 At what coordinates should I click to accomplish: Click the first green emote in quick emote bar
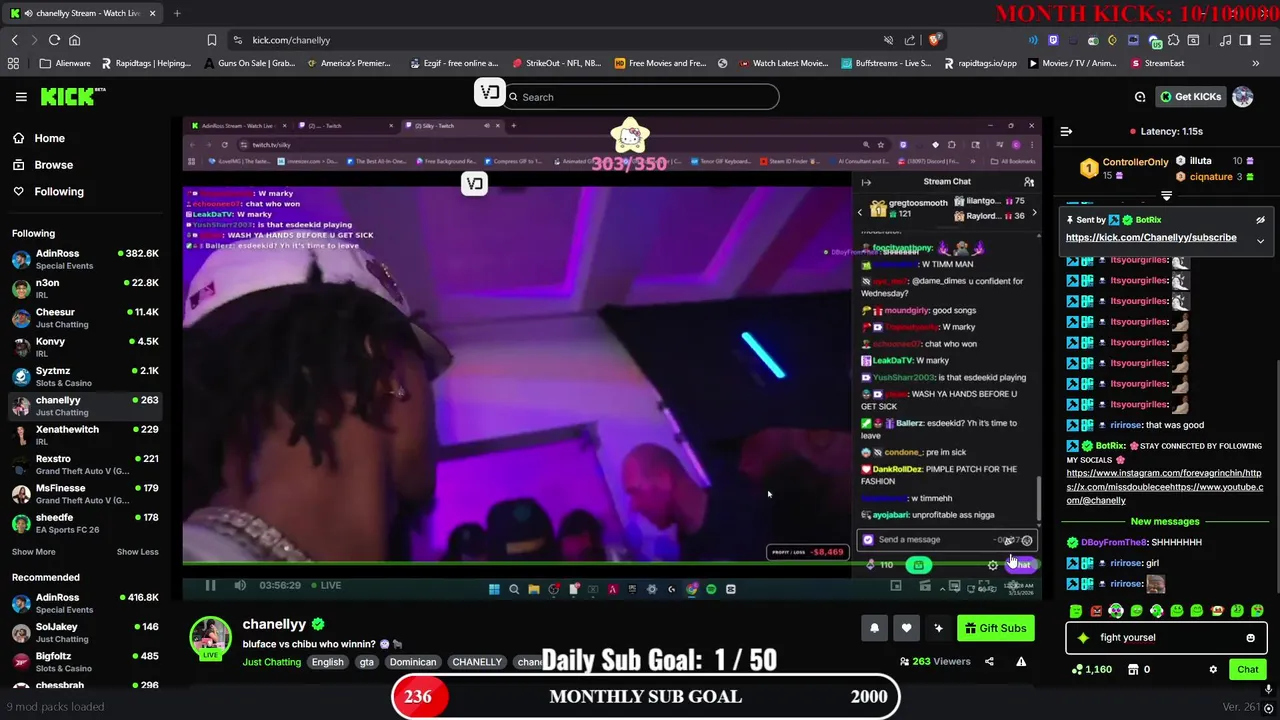click(x=1076, y=611)
